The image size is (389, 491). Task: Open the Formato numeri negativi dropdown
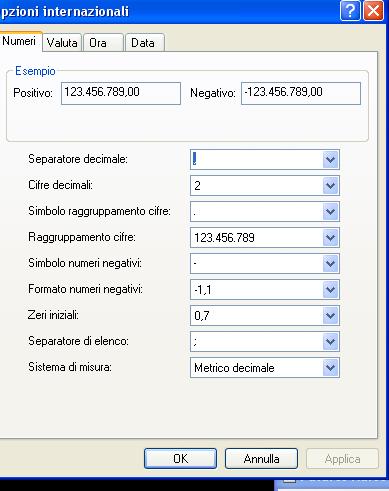coord(330,289)
